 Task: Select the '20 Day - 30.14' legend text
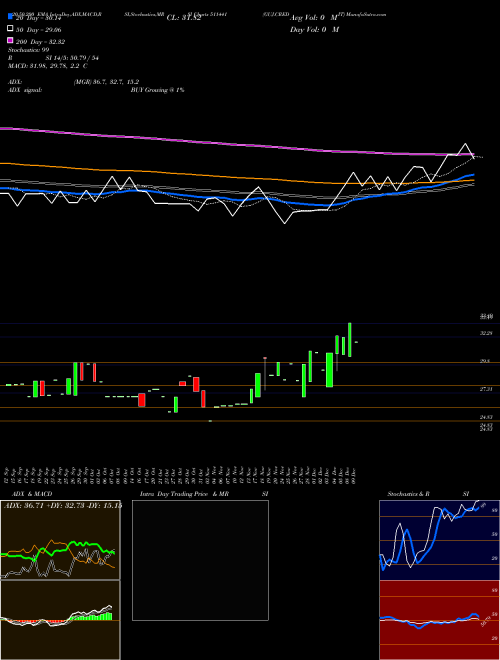(38, 18)
